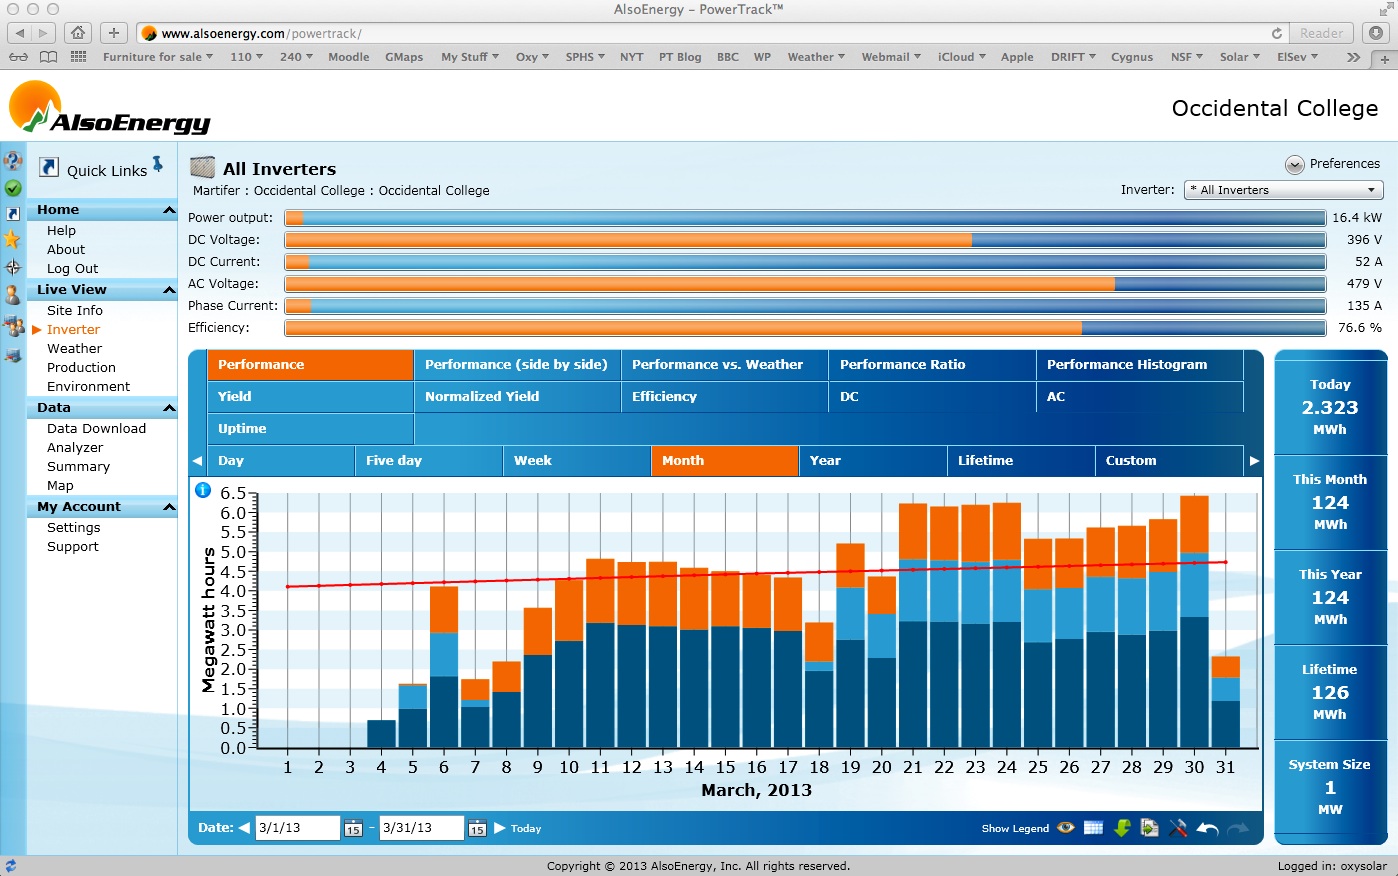Click the compass crosshair icon in the left strip

pyautogui.click(x=13, y=267)
